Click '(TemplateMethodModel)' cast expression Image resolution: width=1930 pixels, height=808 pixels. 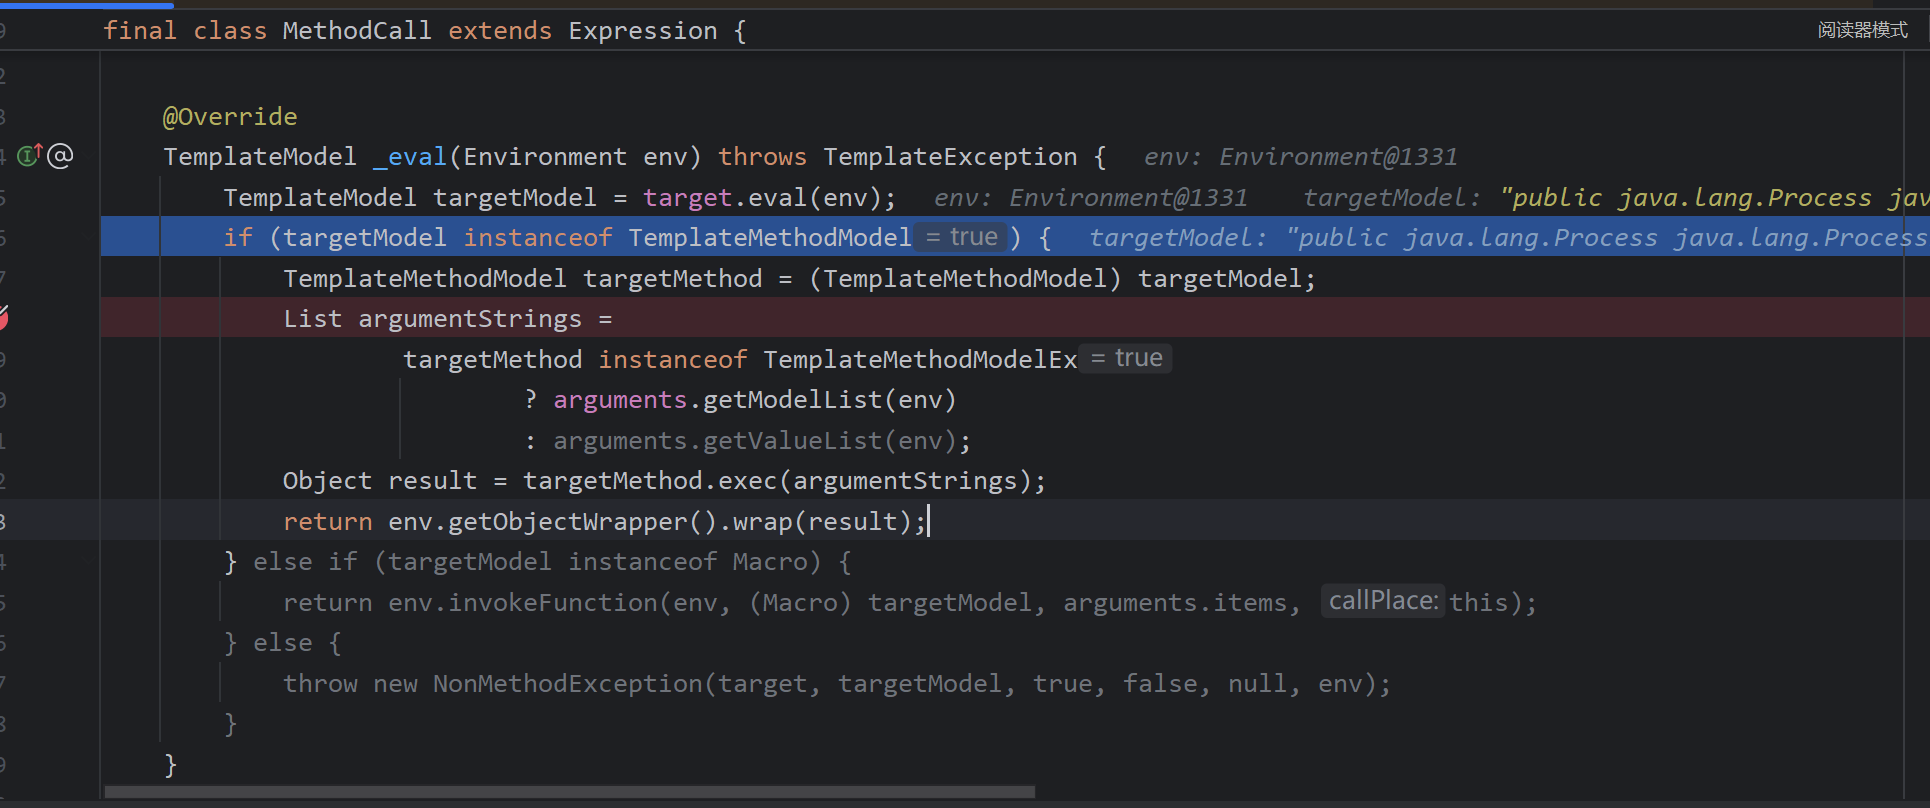965,279
